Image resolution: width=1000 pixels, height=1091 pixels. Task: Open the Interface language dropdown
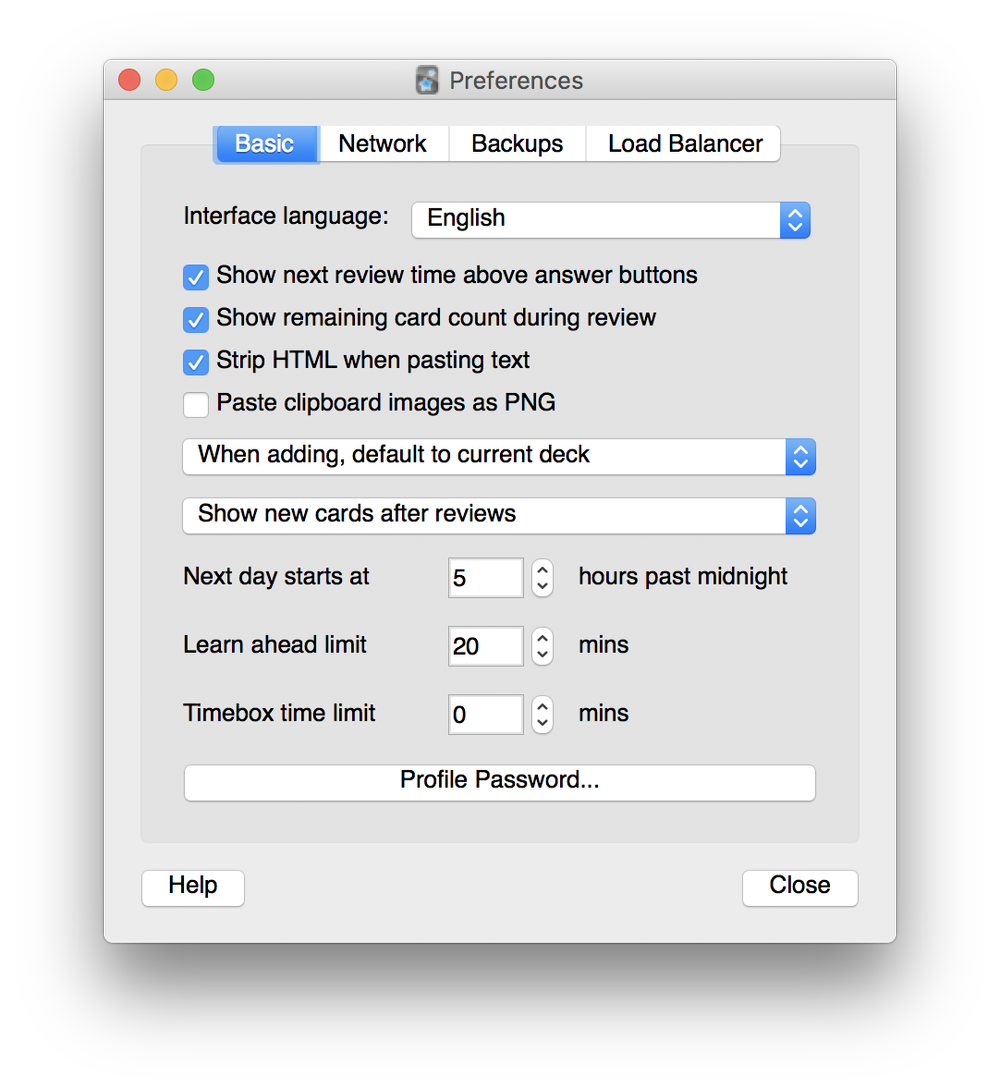(610, 220)
